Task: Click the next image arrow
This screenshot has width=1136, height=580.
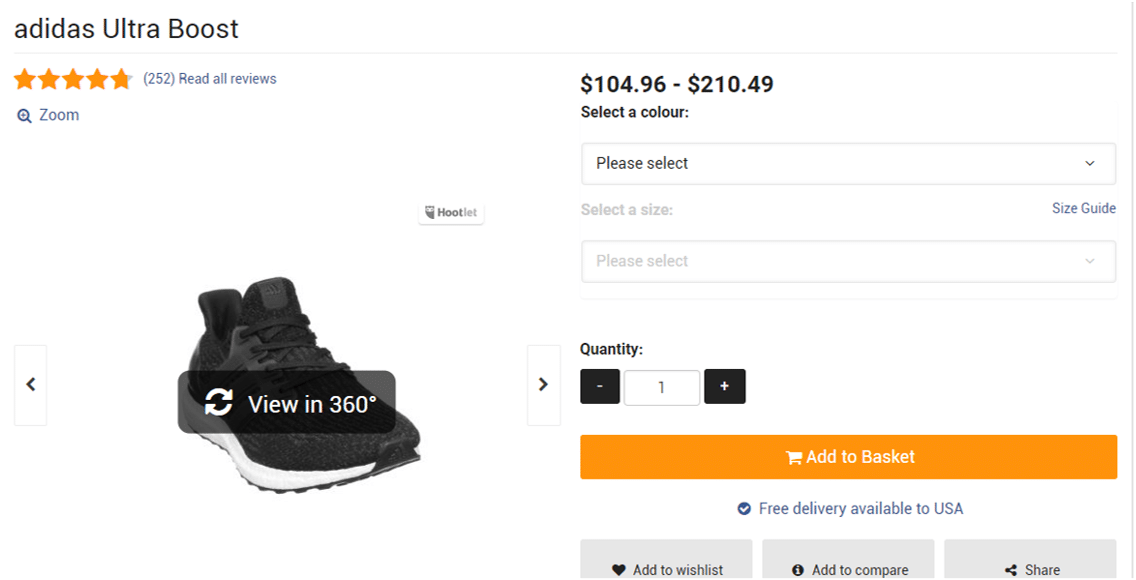Action: (543, 384)
